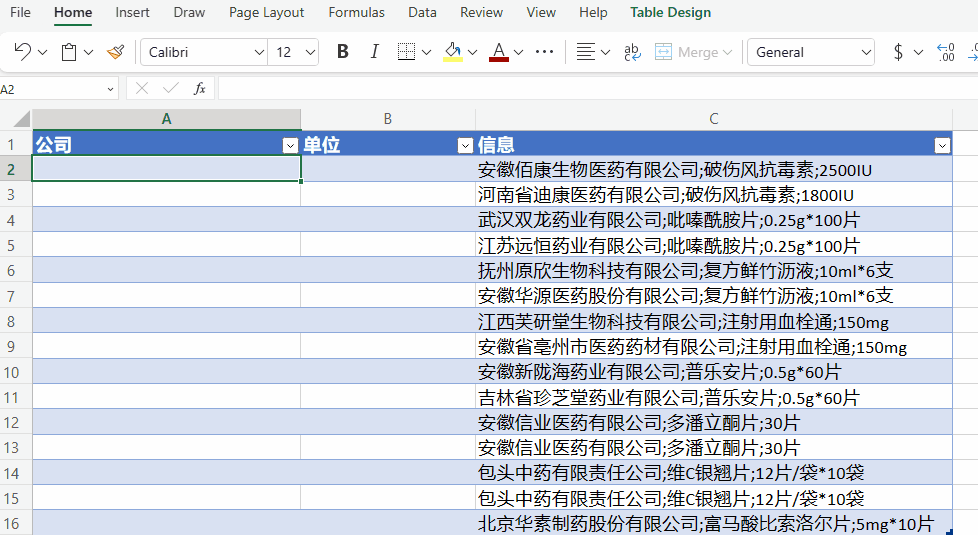Switch to the Insert tab

pyautogui.click(x=132, y=12)
